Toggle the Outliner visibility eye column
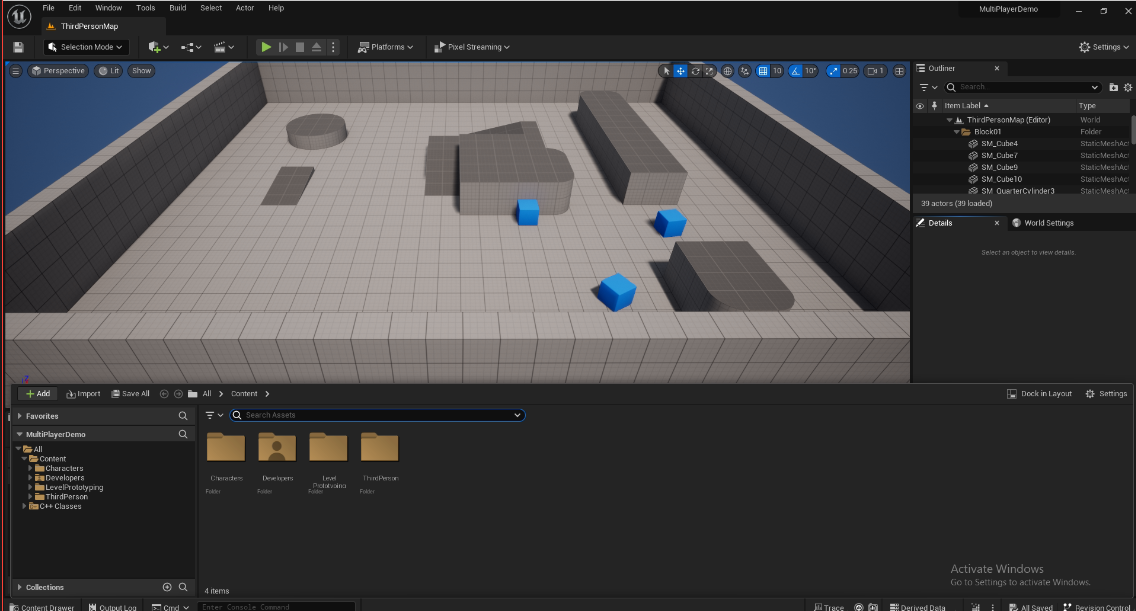Viewport: 1136px width, 611px height. coord(920,105)
